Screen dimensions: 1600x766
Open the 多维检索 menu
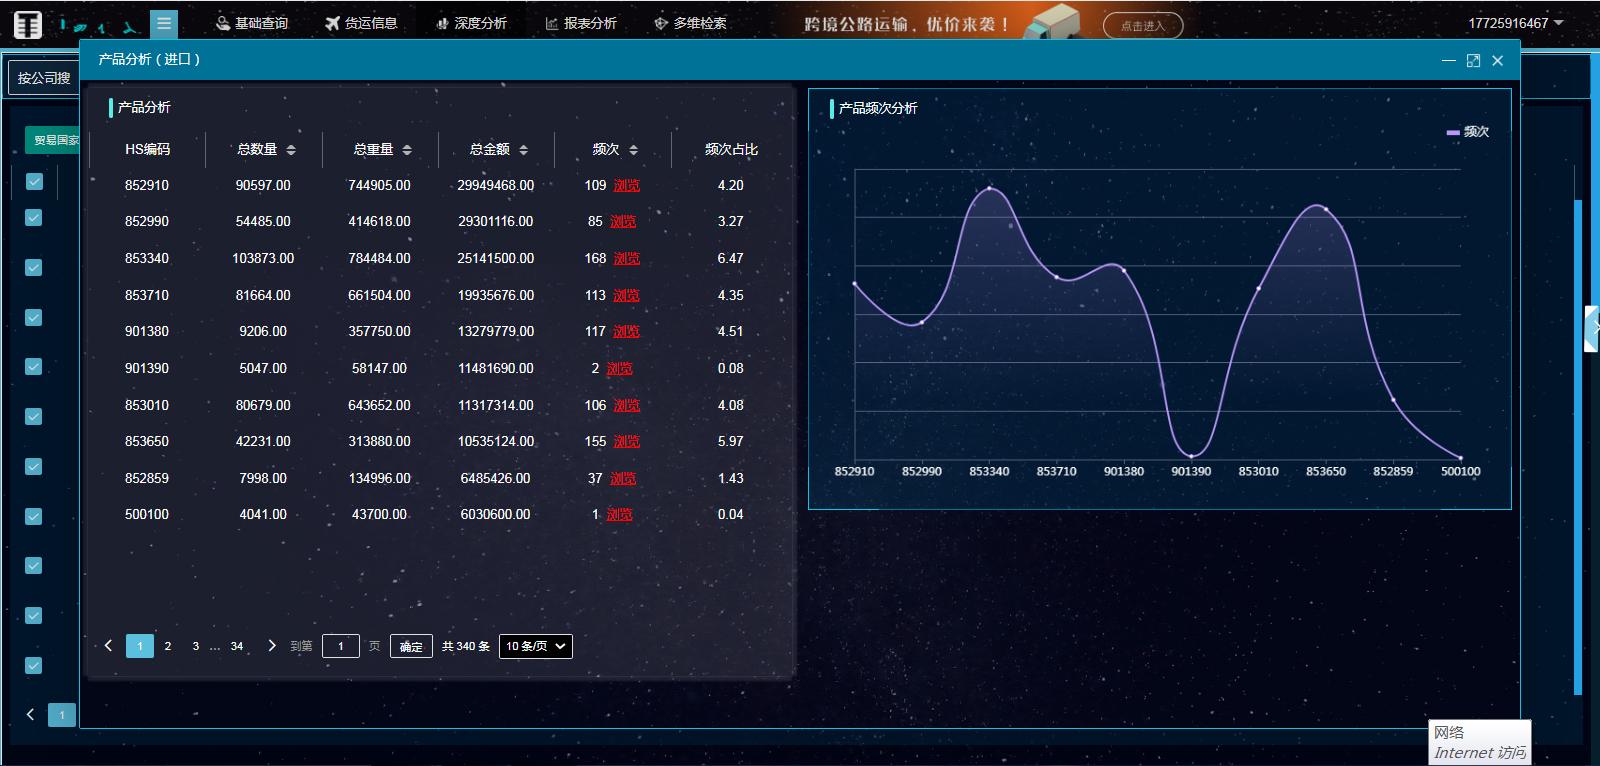pyautogui.click(x=690, y=23)
